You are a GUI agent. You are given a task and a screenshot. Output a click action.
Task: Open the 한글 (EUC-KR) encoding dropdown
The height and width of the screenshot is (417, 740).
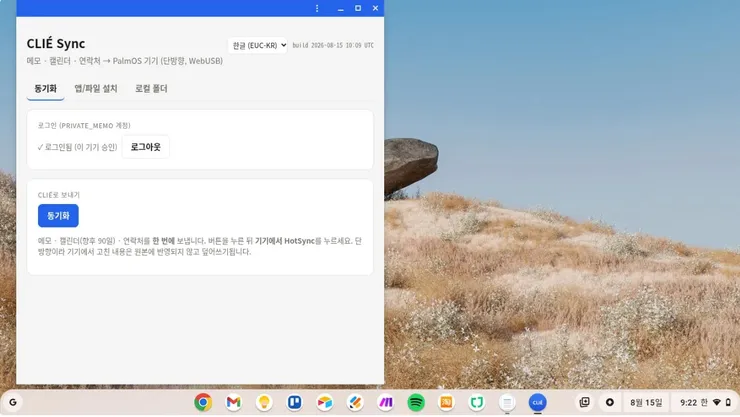point(258,45)
